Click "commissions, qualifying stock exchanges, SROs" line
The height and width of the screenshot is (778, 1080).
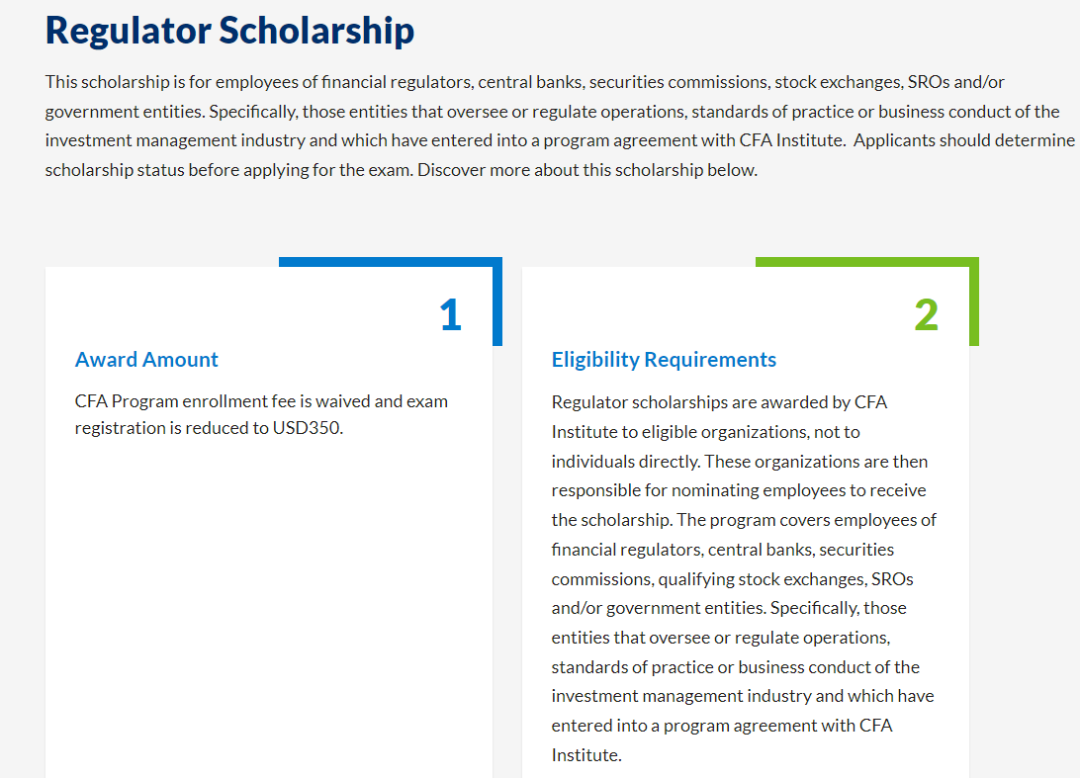pos(732,579)
